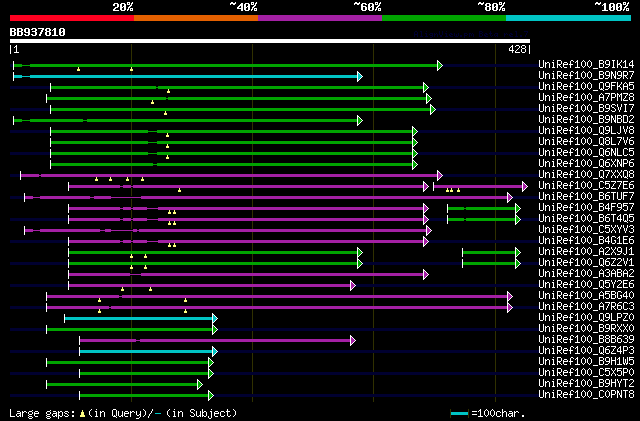Click the arrowhead ending the B9IK14 alignment
Viewport: 640px width, 421px height.
(440, 65)
